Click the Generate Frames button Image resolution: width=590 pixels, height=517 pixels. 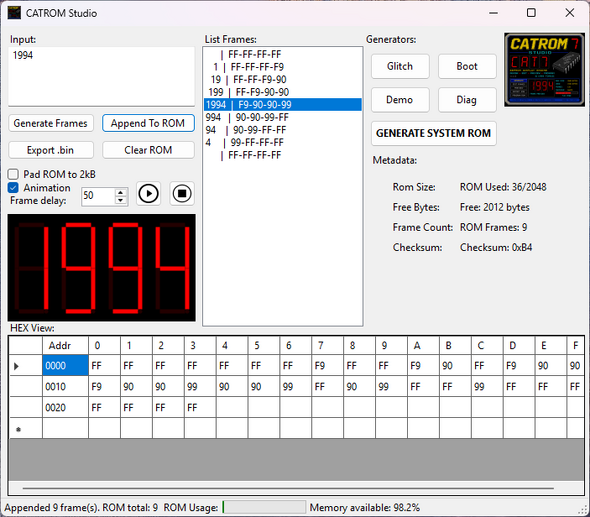point(51,123)
